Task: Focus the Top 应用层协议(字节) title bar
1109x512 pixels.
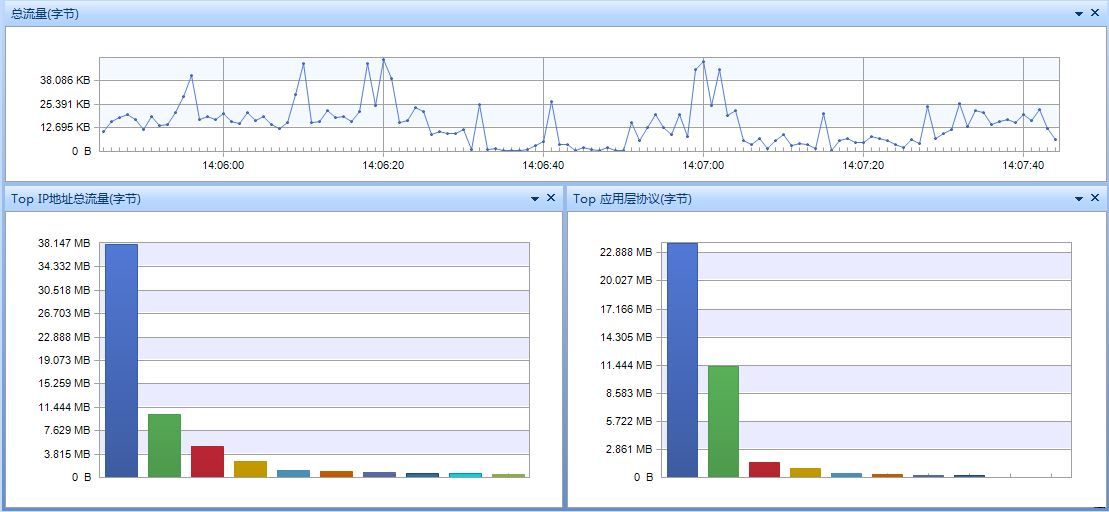Action: 632,199
